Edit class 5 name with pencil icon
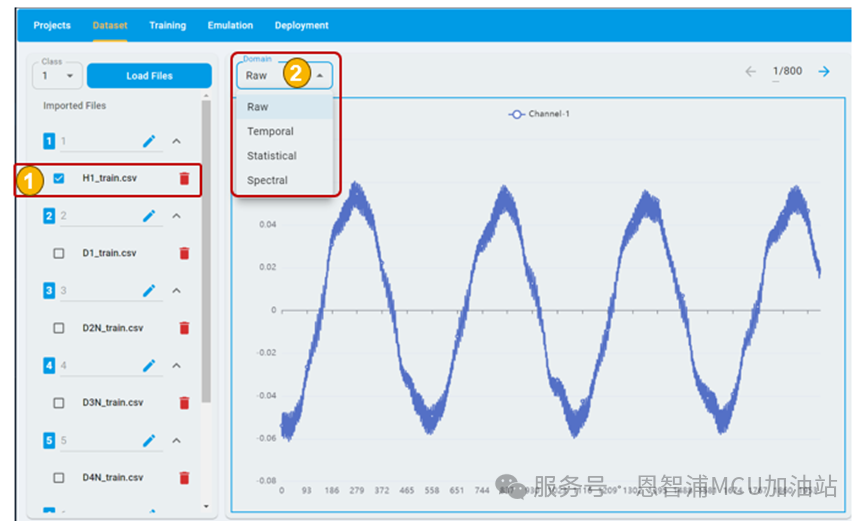This screenshot has width=865, height=521. coord(149,440)
